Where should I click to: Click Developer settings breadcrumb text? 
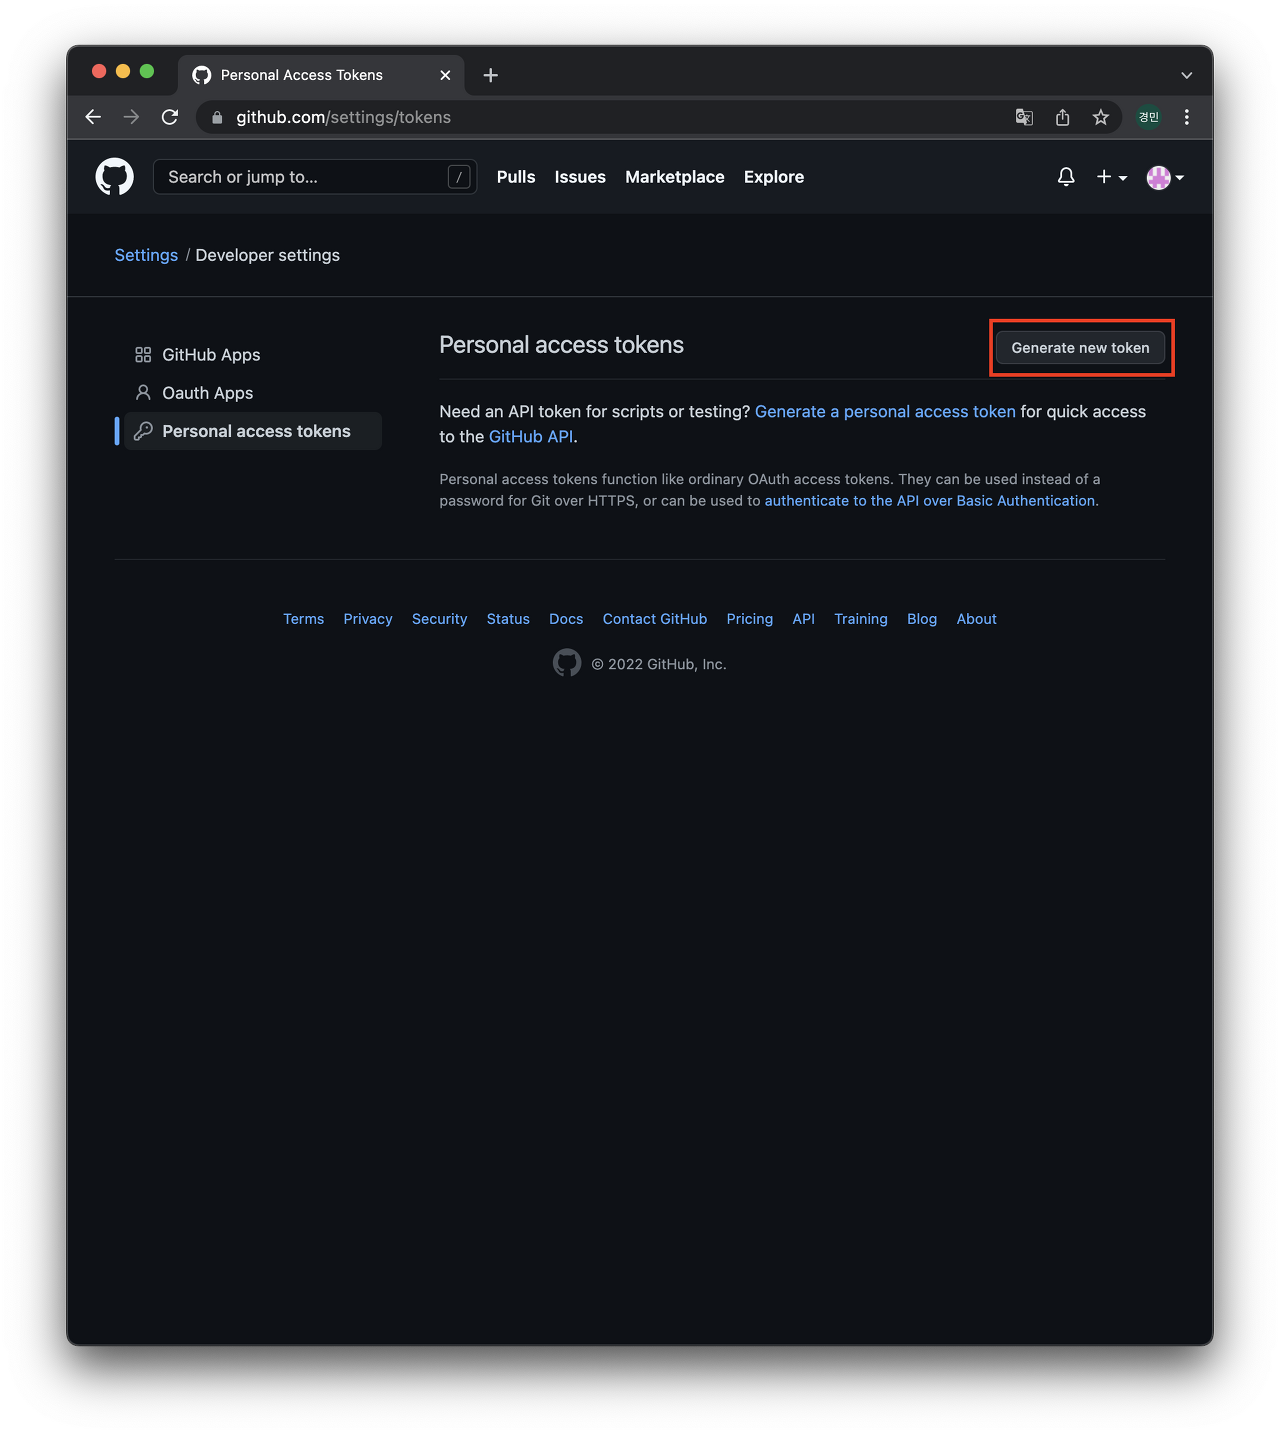click(268, 255)
